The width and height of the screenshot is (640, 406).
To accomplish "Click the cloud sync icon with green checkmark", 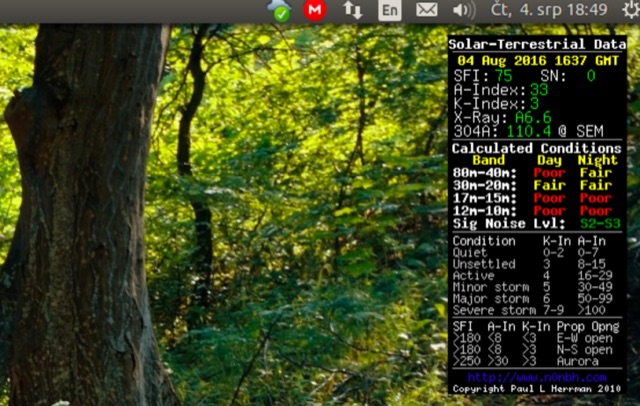I will 280,10.
